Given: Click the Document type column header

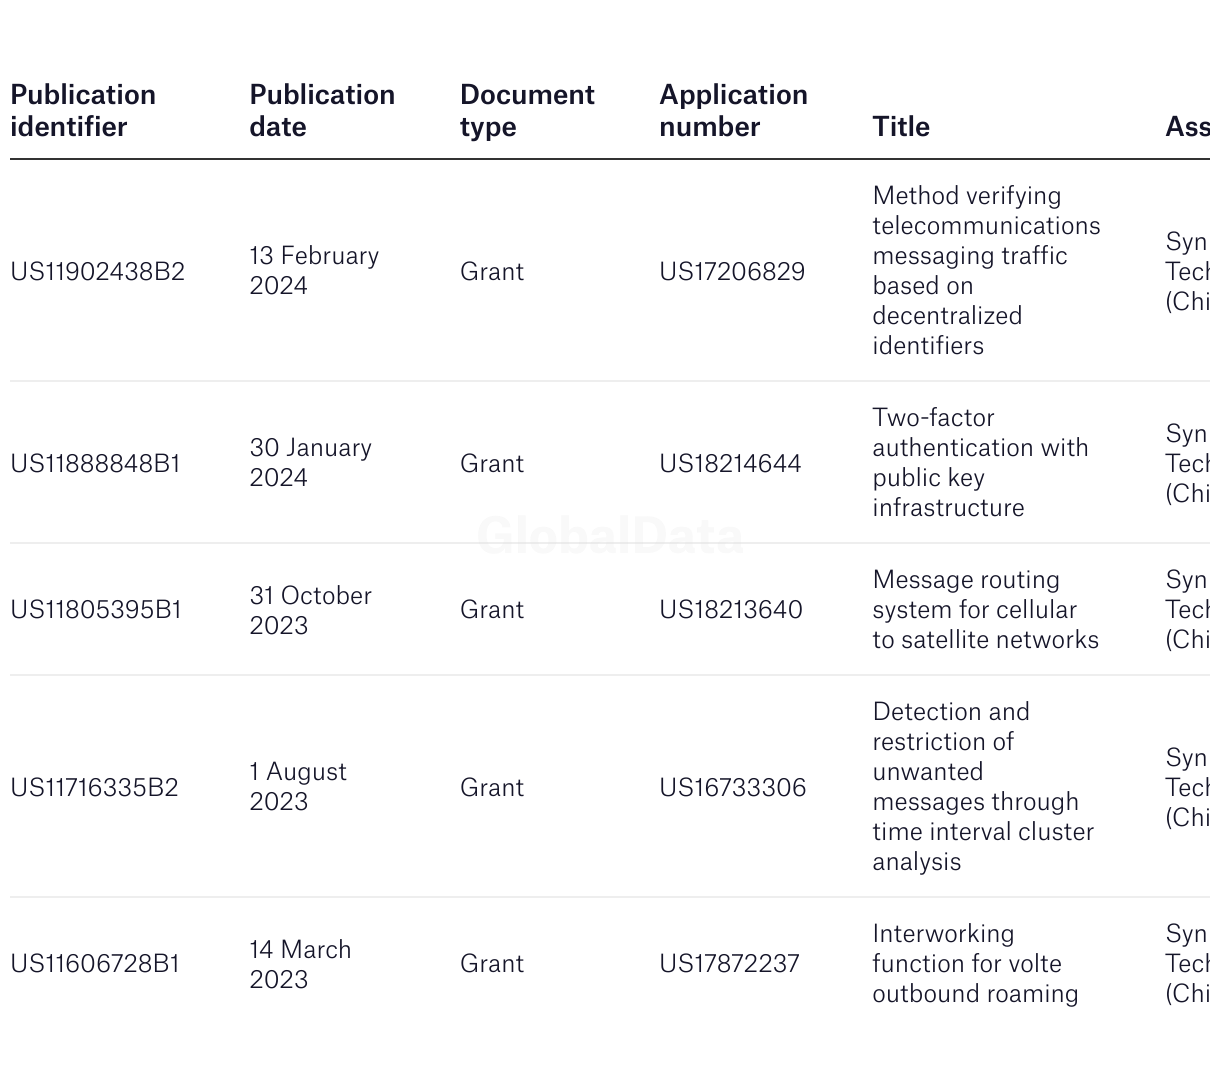Looking at the screenshot, I should 527,111.
